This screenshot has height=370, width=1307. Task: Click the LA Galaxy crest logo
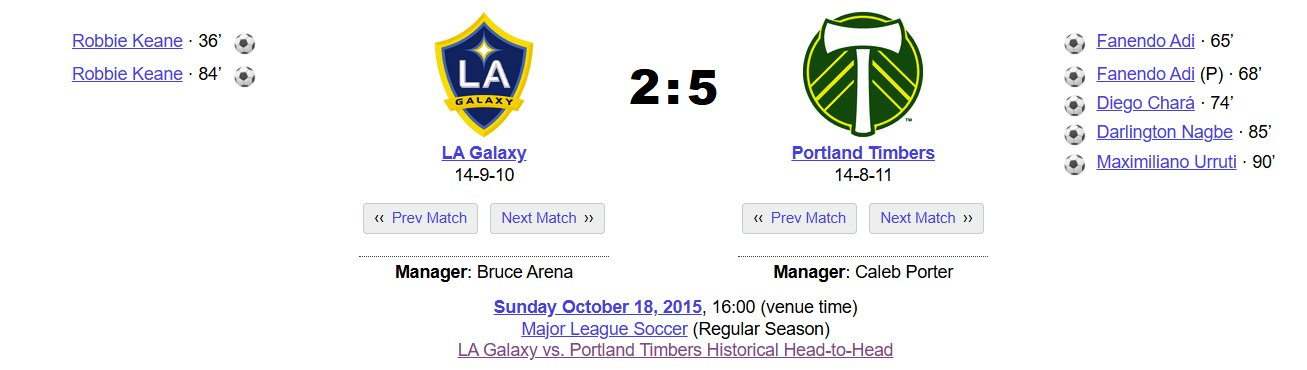click(484, 75)
